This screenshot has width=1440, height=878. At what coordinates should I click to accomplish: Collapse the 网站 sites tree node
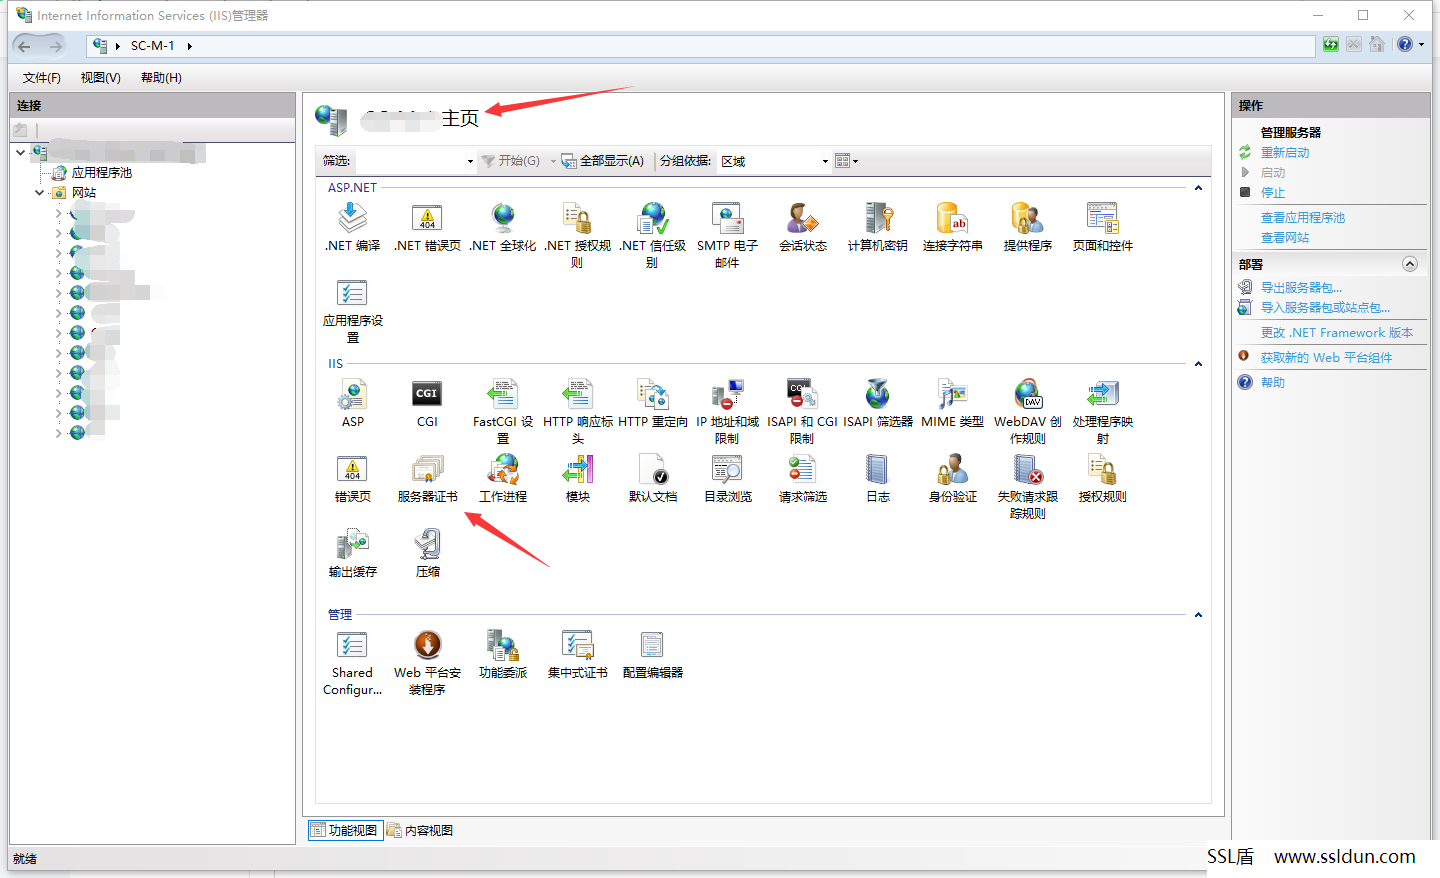tap(40, 193)
